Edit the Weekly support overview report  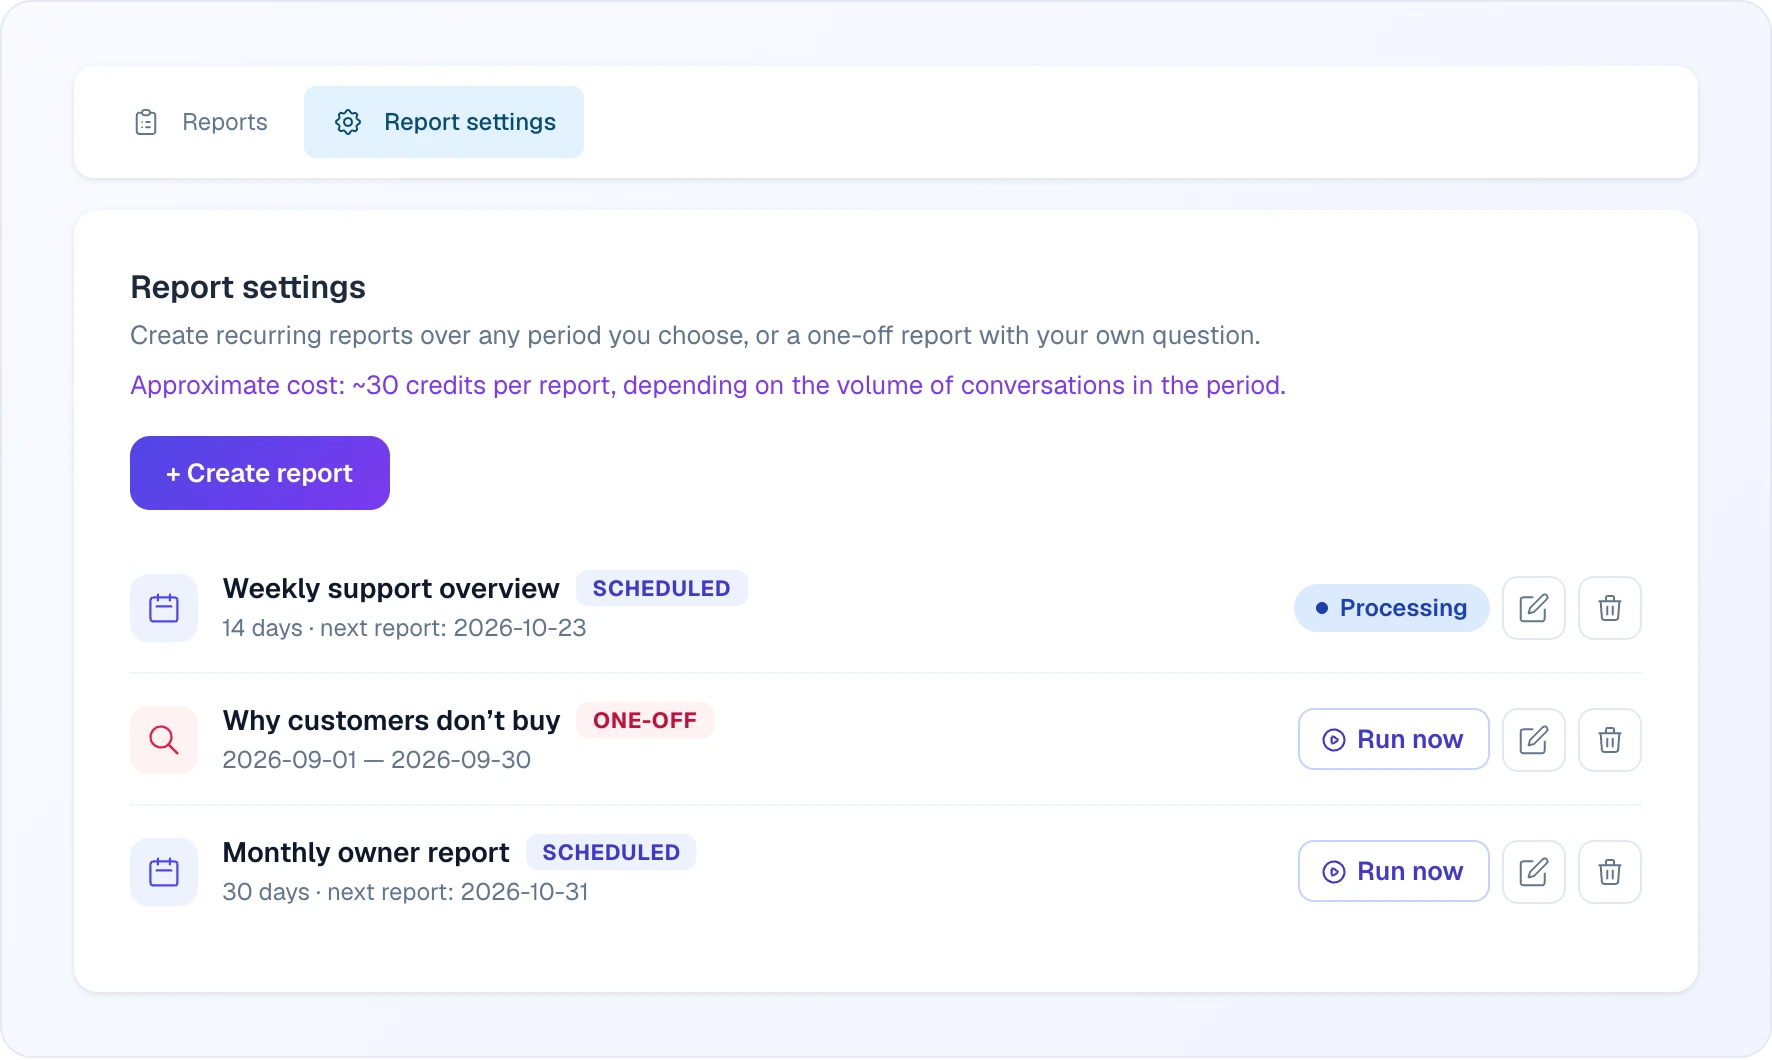(1534, 608)
